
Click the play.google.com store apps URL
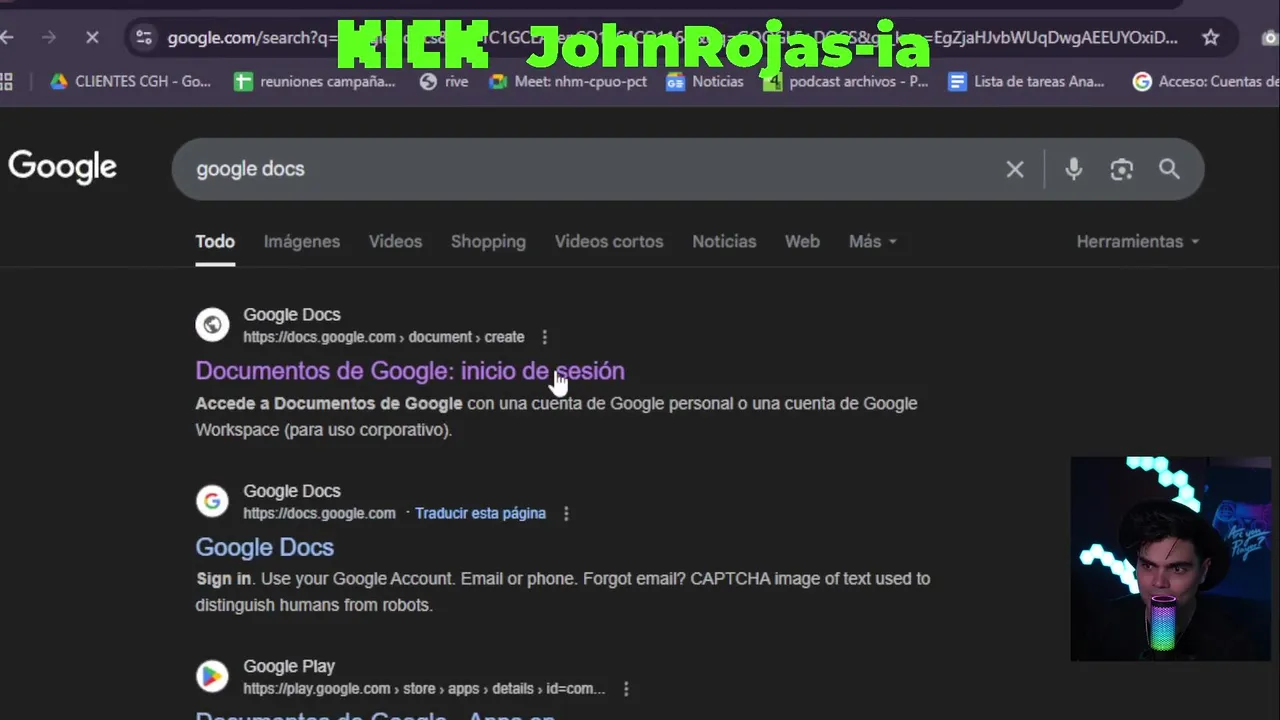424,689
